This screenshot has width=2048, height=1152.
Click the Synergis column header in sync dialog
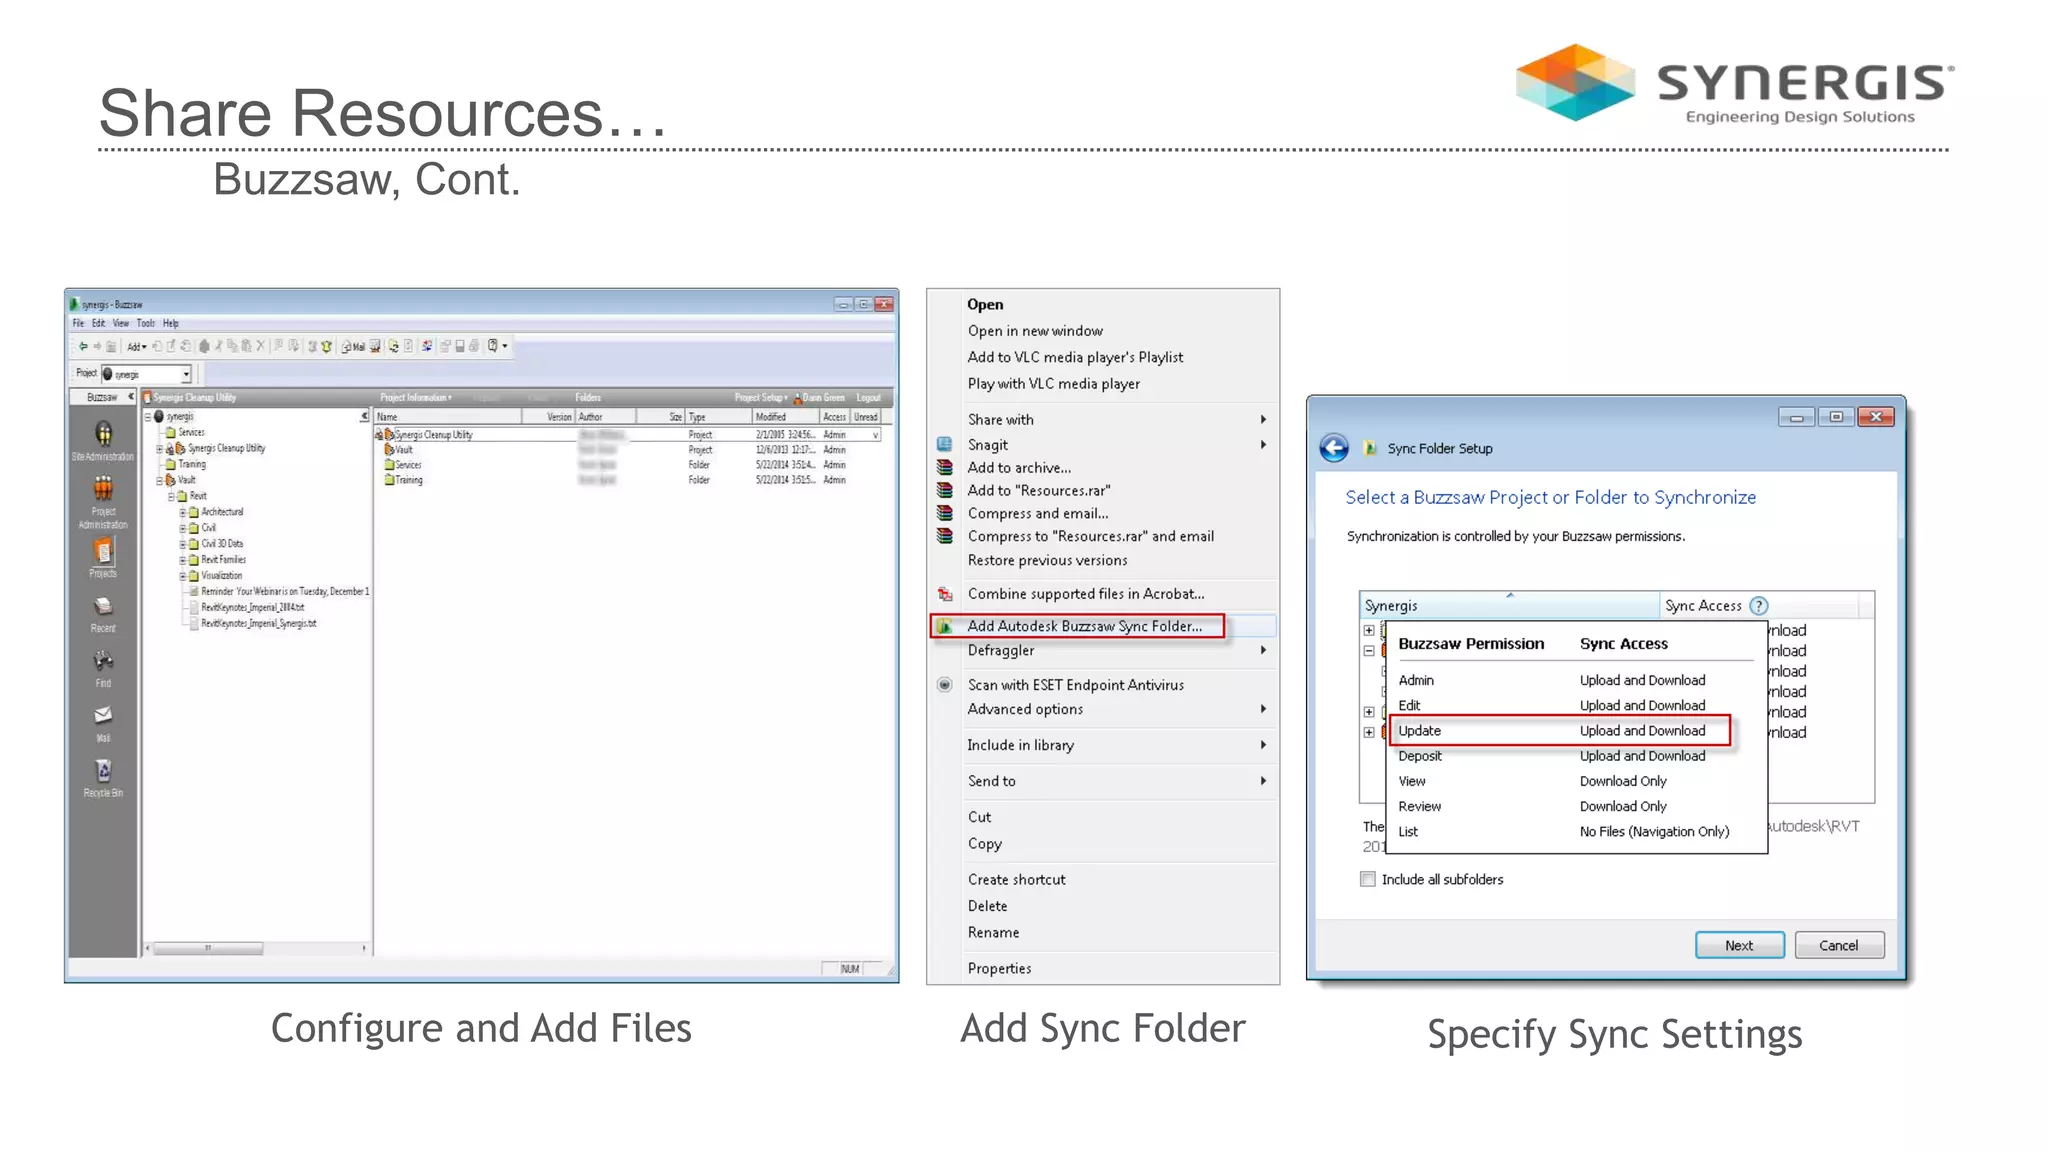[1510, 606]
